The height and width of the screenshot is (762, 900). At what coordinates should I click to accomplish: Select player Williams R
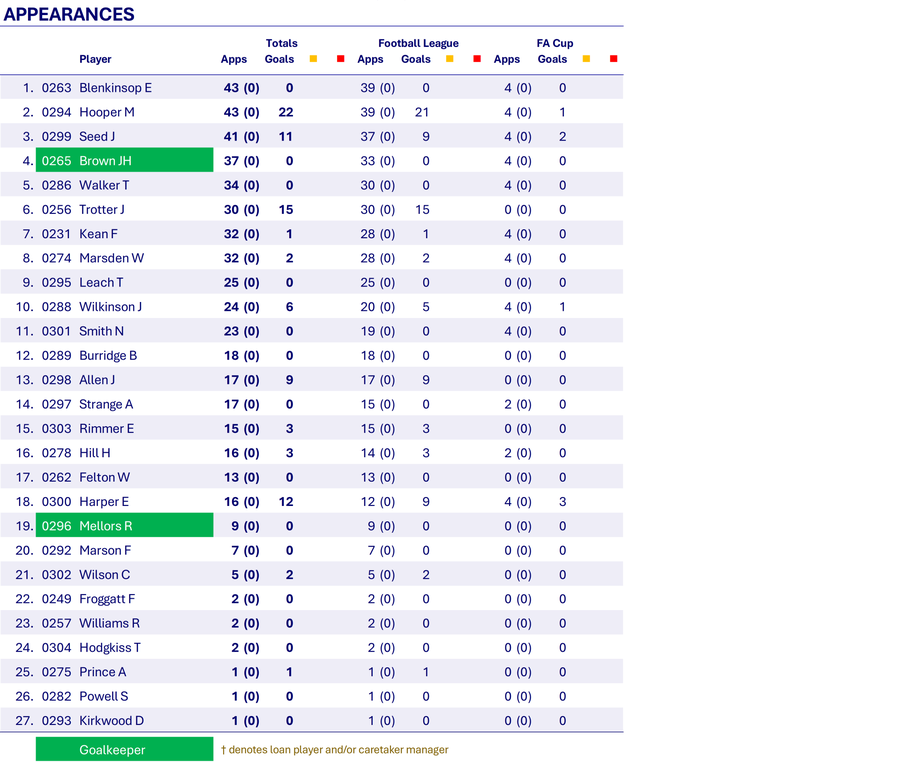[x=110, y=623]
